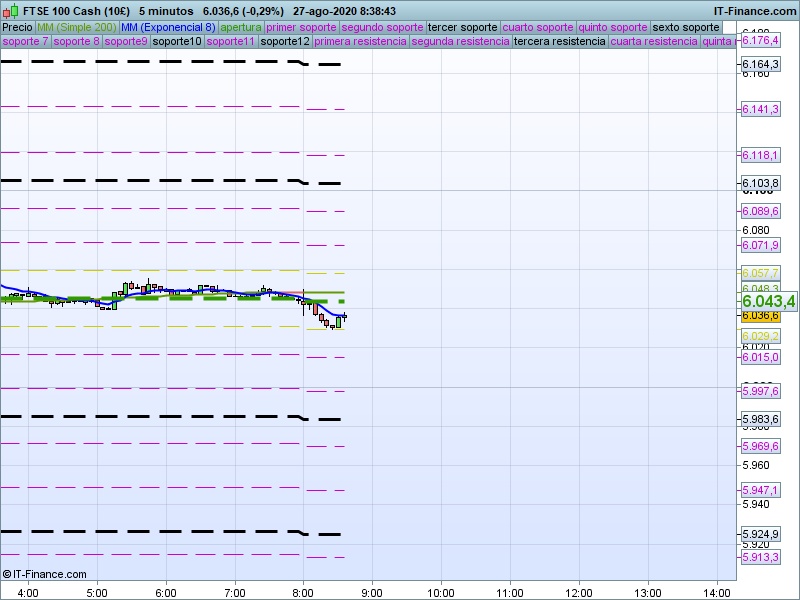Screen dimensions: 800x600
Task: Click the 6:00 mark on time axis
Action: point(166,592)
